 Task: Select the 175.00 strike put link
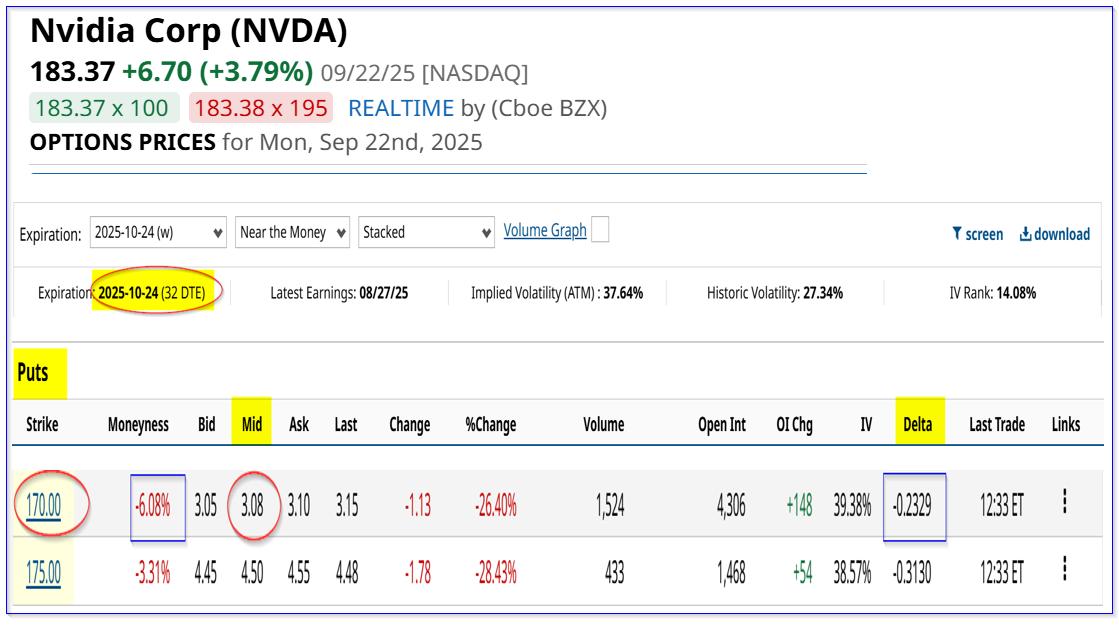pyautogui.click(x=44, y=573)
